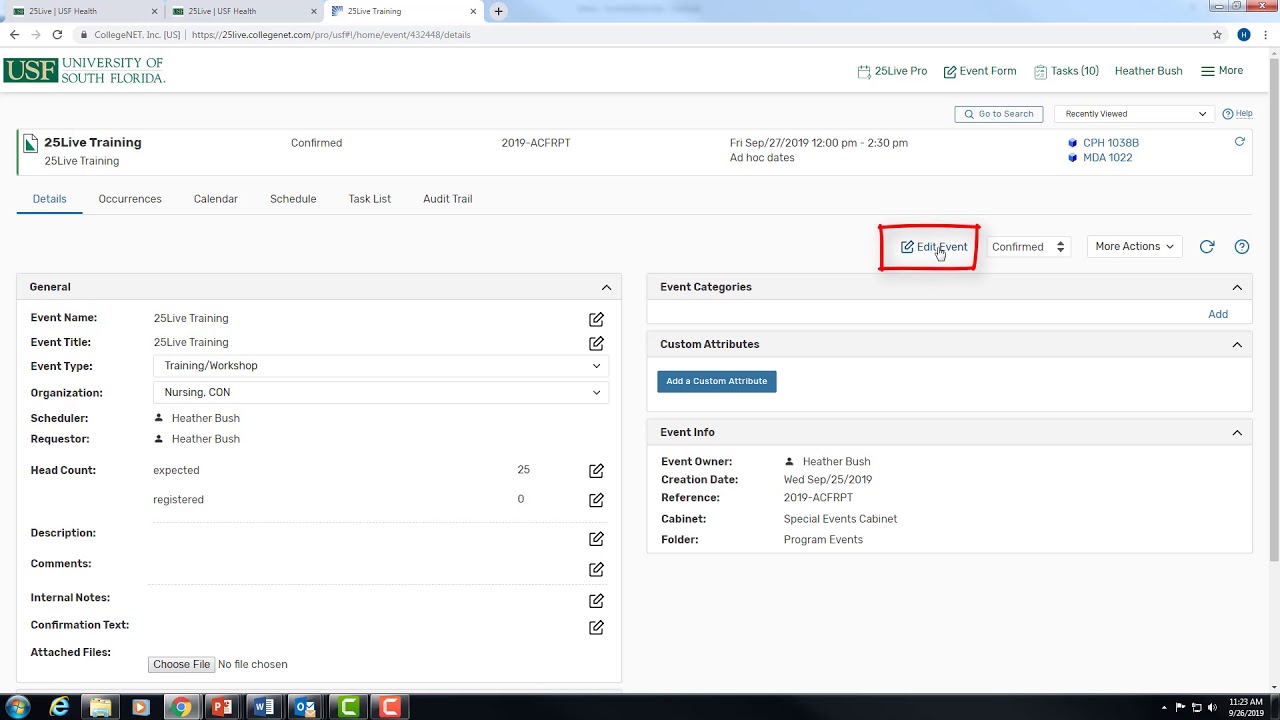This screenshot has height=720, width=1280.
Task: Open the MDA 1022 location link
Action: point(1108,158)
